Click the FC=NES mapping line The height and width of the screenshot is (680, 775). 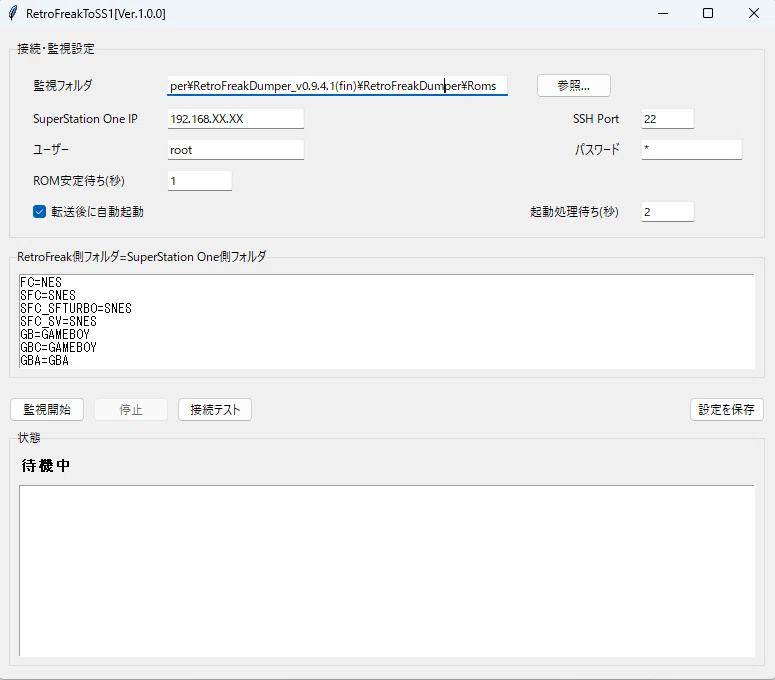[41, 282]
